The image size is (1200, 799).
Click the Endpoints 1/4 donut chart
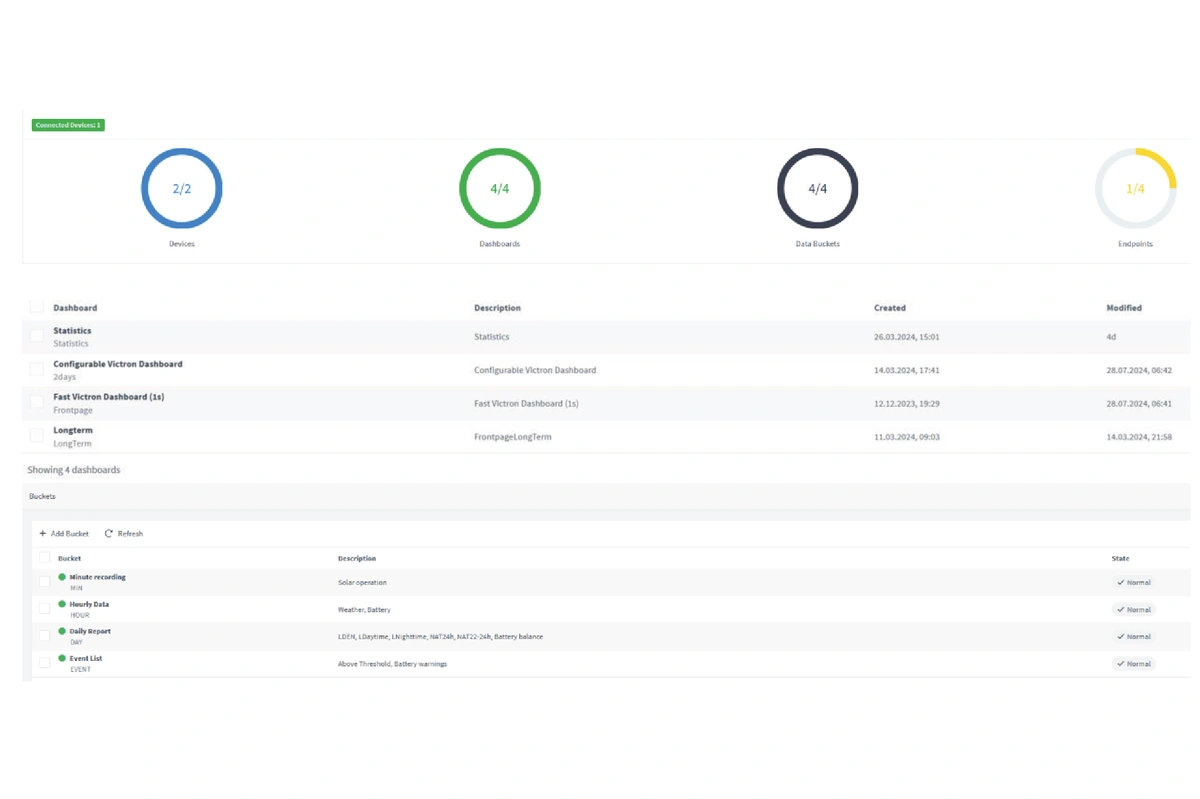click(1135, 188)
